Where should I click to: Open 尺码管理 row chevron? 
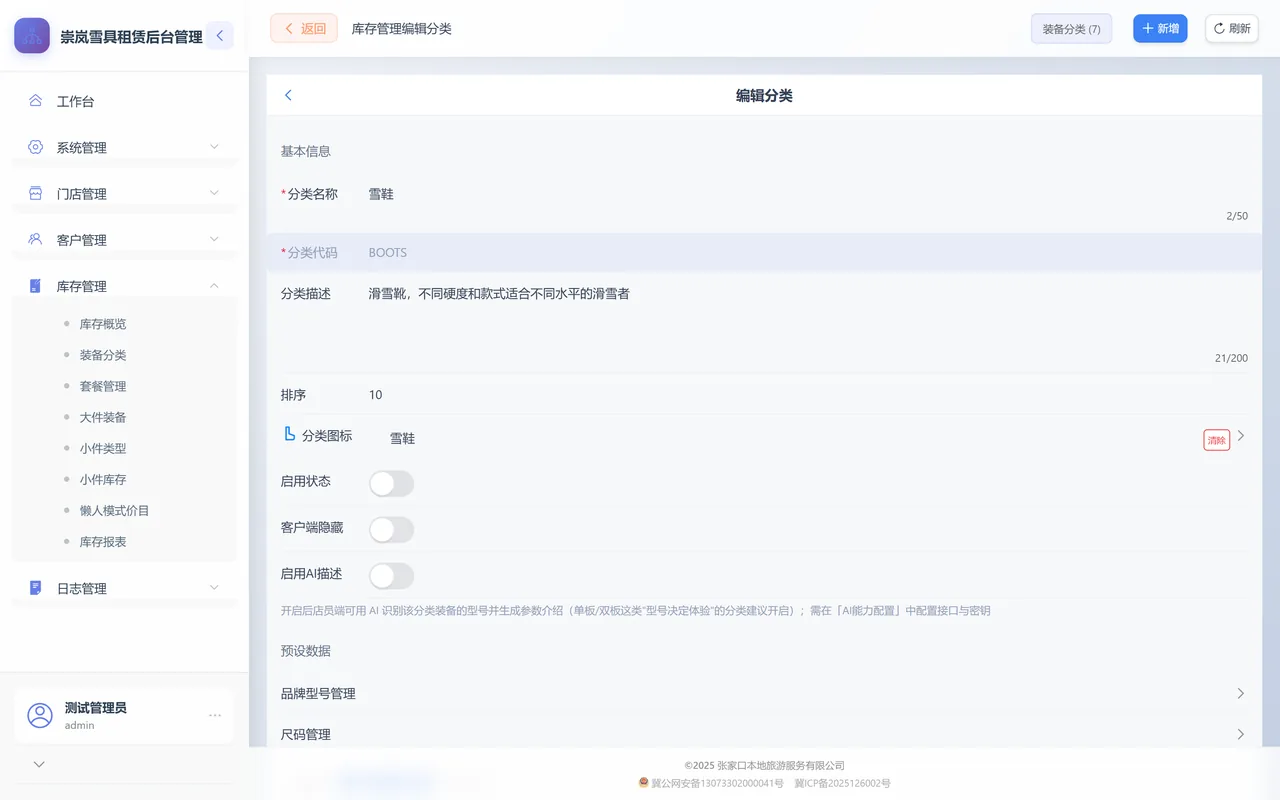tap(1241, 734)
